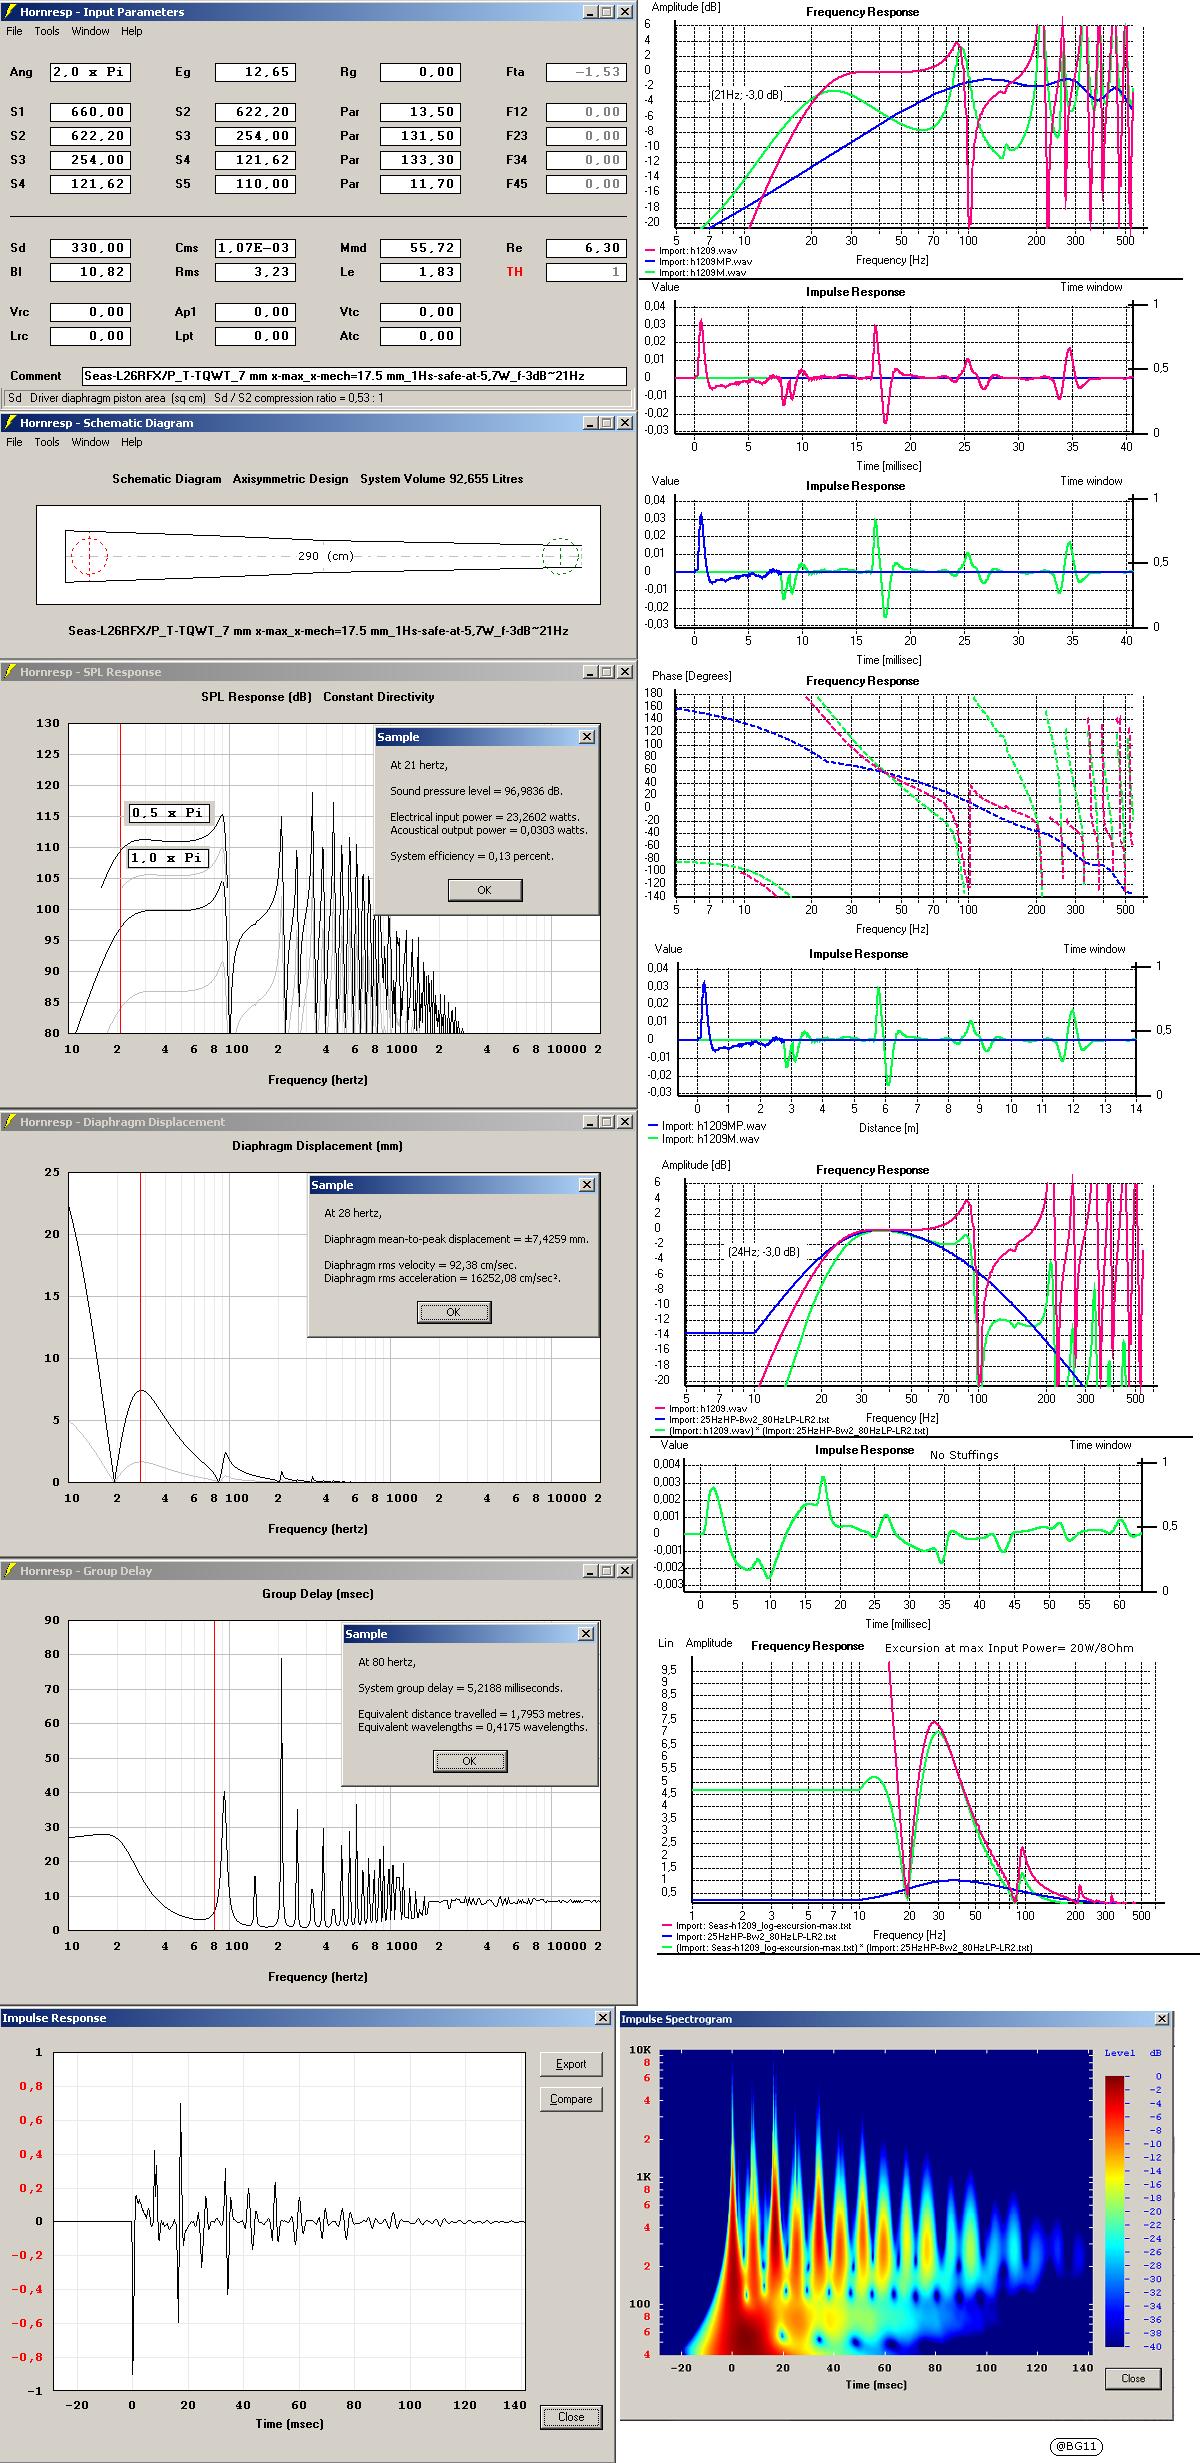Click OK in Diaphragm Displacement Sample dialog
This screenshot has width=1200, height=2463.
(453, 1312)
